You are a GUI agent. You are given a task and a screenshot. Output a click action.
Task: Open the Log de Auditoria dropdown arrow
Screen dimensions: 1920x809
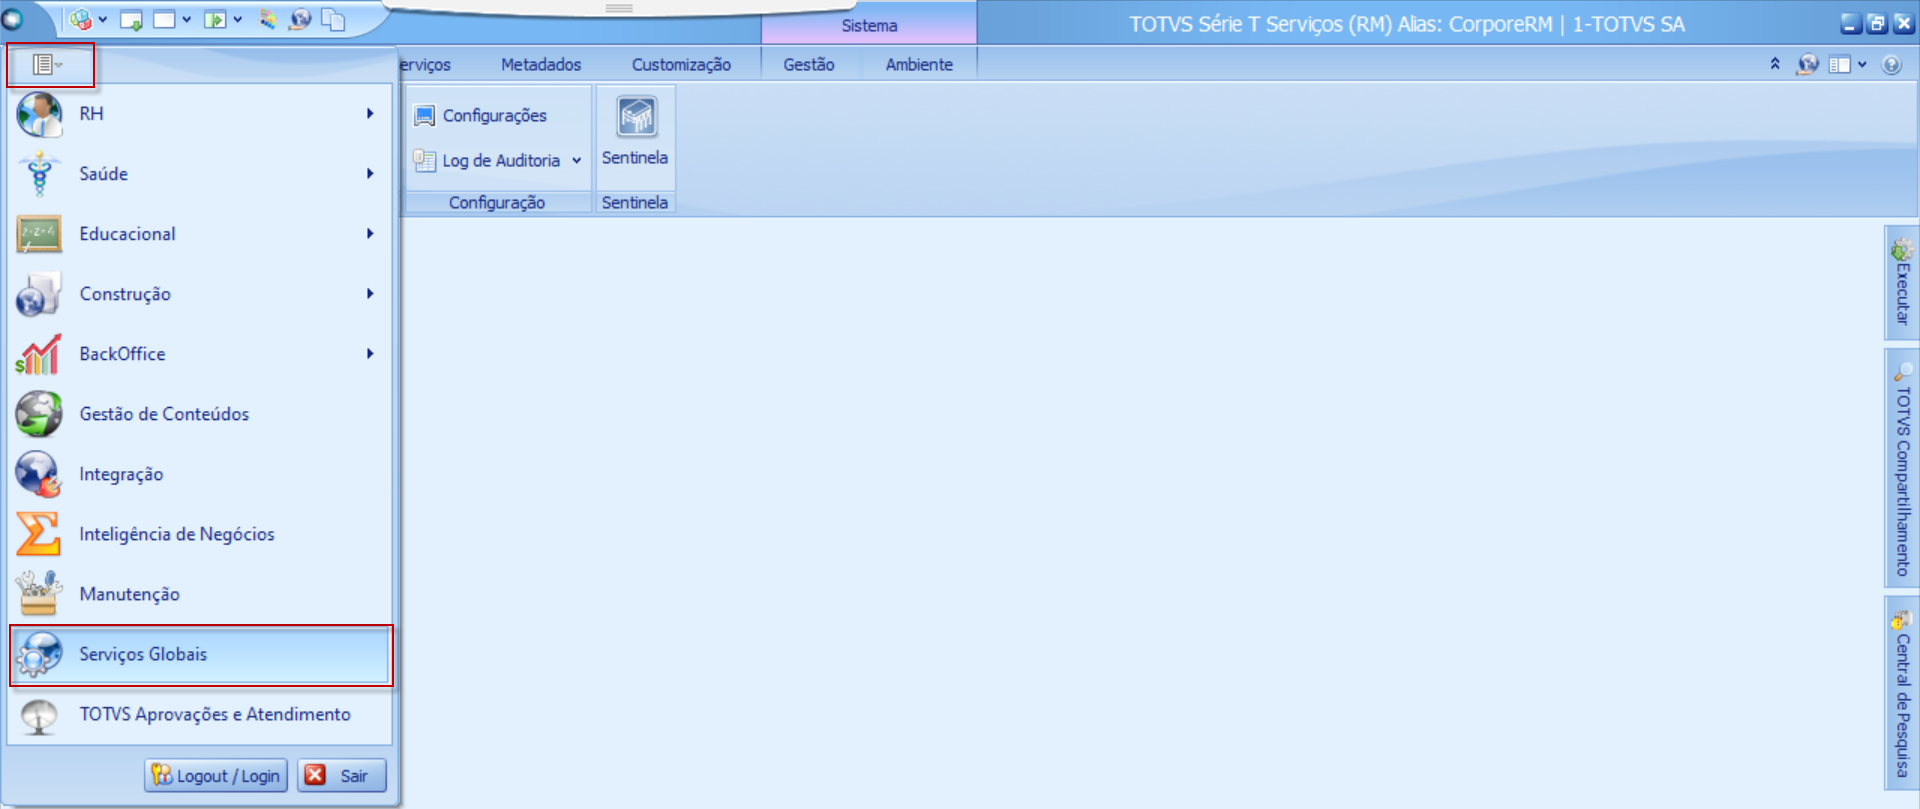point(576,161)
